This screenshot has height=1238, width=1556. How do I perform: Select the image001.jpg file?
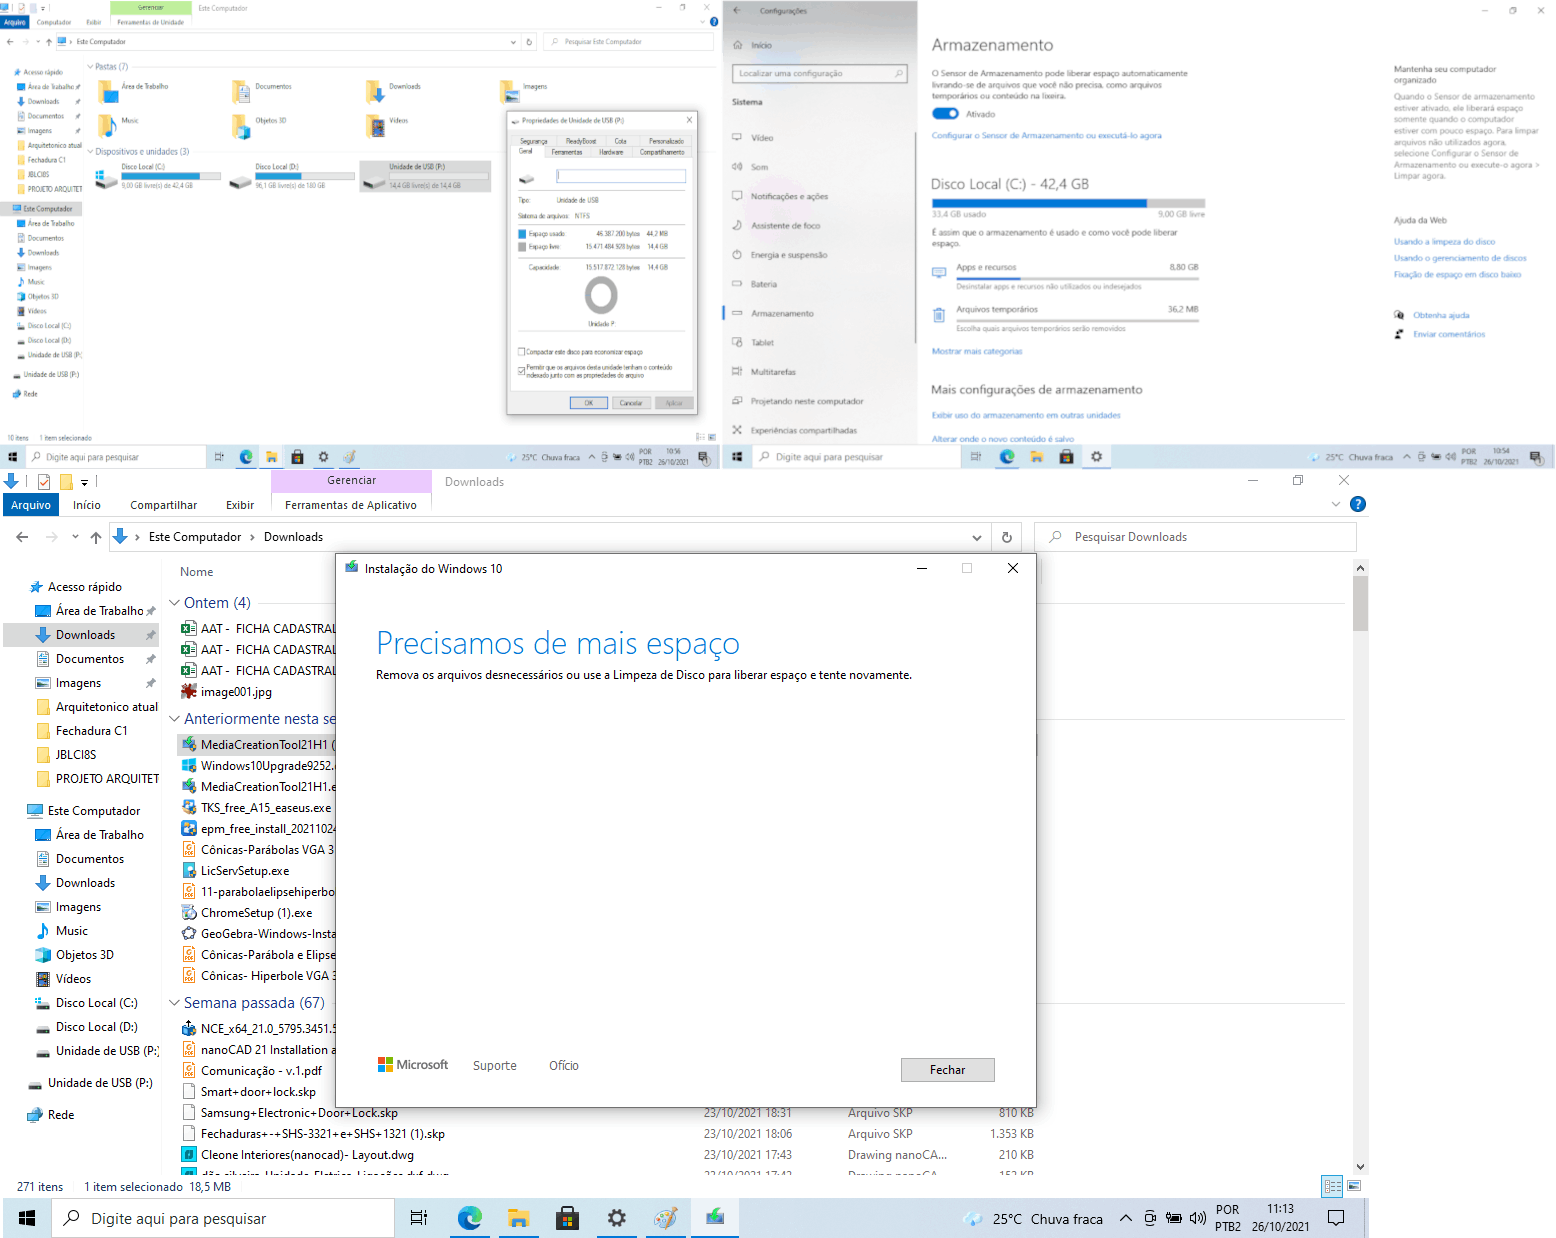point(236,692)
